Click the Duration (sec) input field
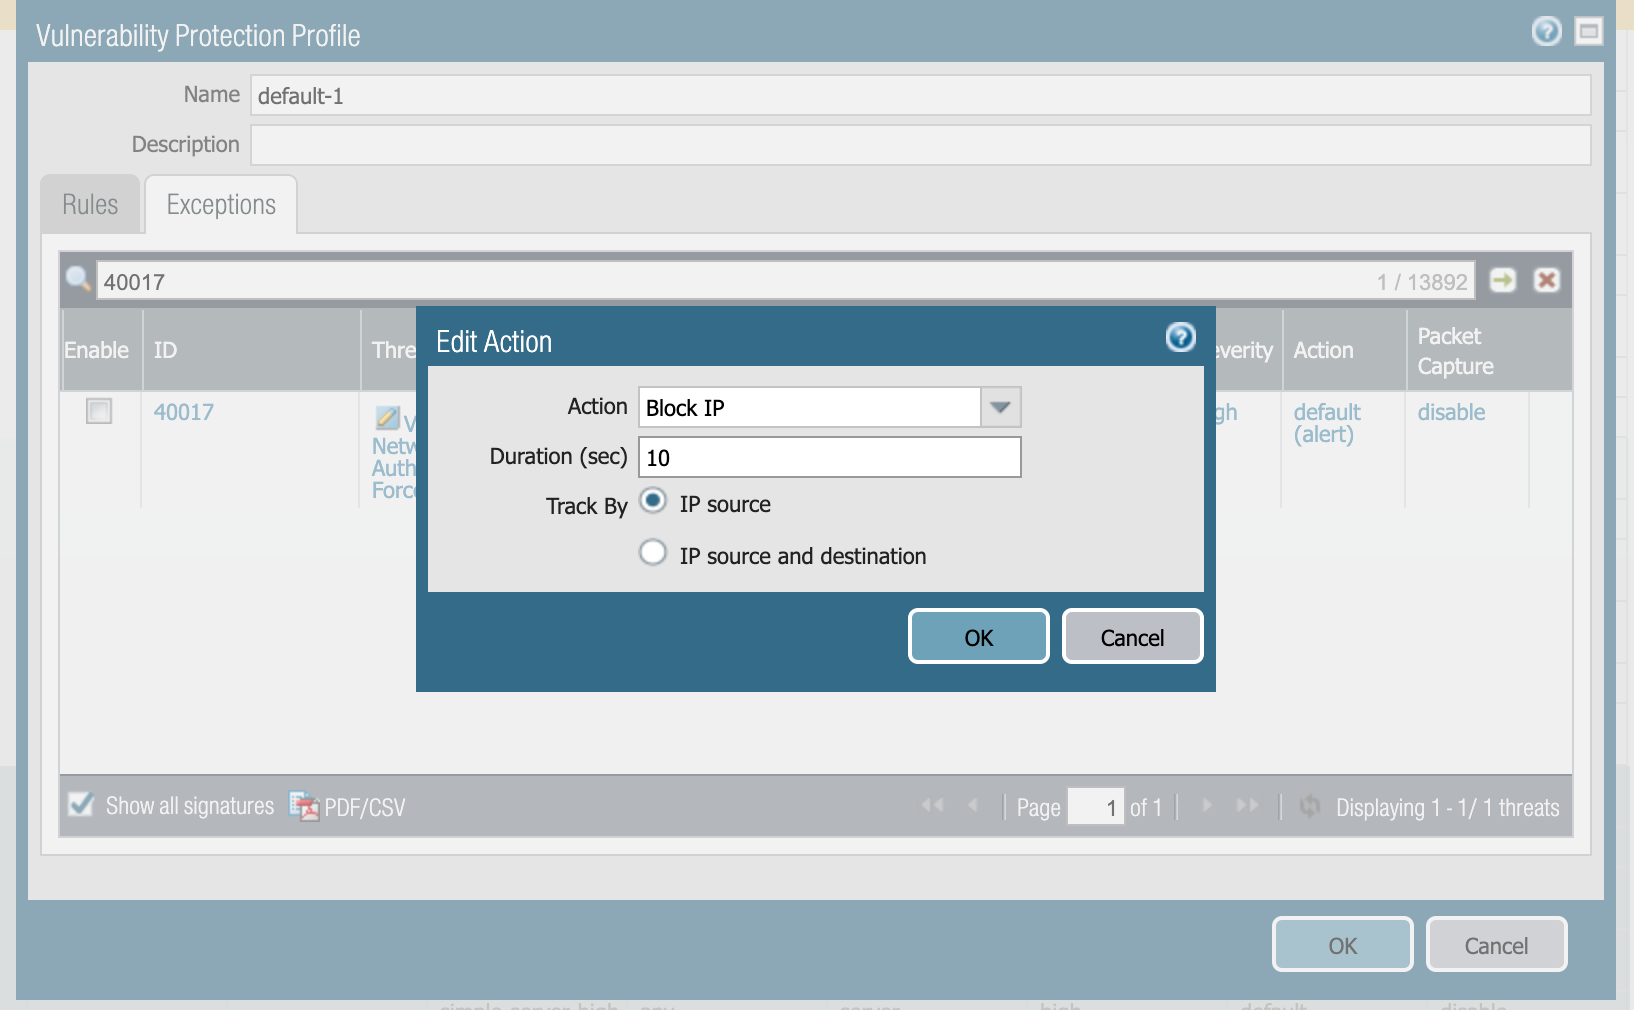Image resolution: width=1634 pixels, height=1010 pixels. tap(830, 457)
